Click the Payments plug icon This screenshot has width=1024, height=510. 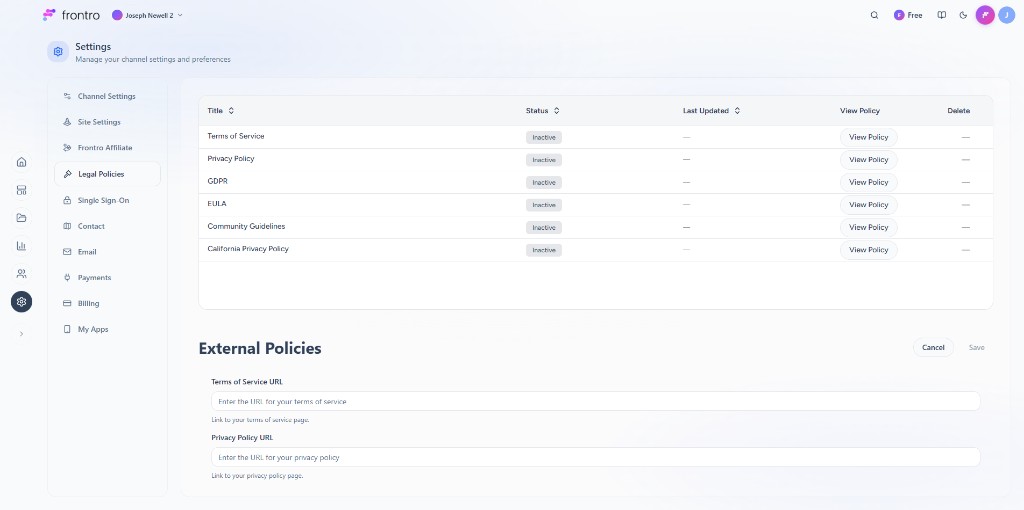pos(67,278)
